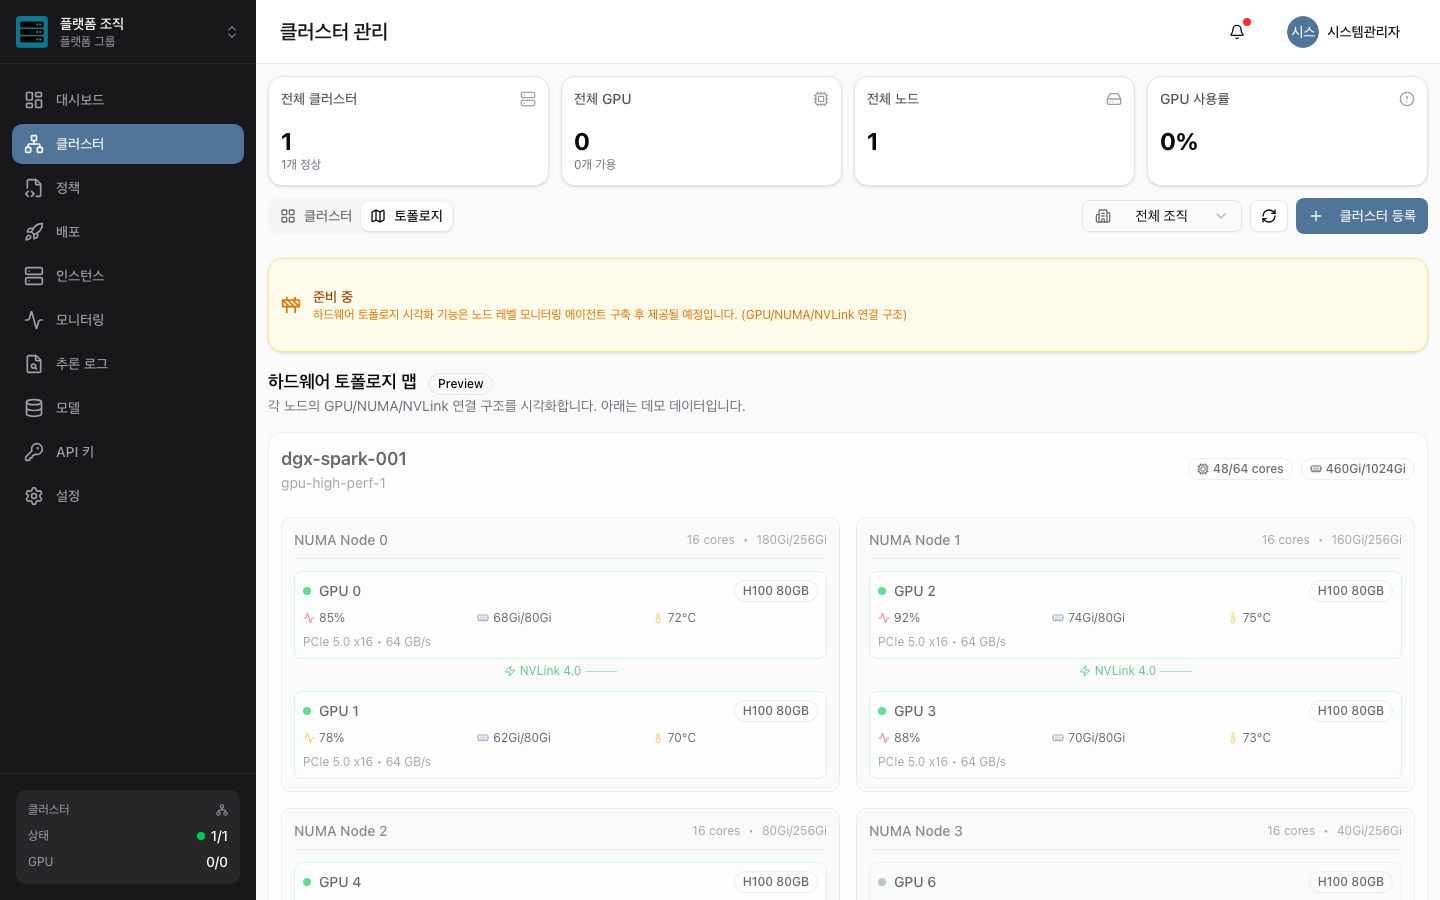Click the 시스 user avatar
Screen dimensions: 1440x900
(x=1303, y=32)
